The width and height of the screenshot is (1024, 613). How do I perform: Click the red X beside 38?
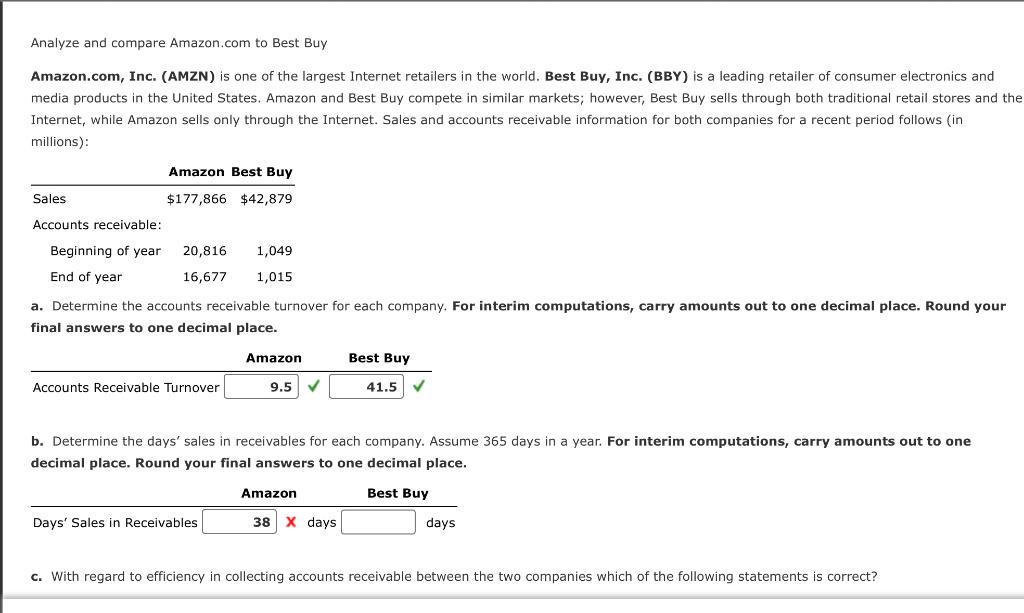coord(291,522)
